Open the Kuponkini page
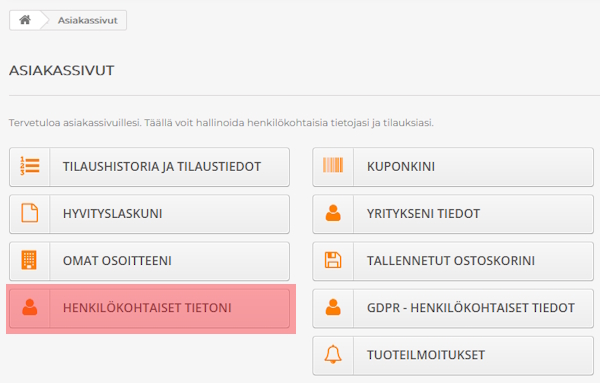Image resolution: width=600 pixels, height=383 pixels. [x=453, y=167]
